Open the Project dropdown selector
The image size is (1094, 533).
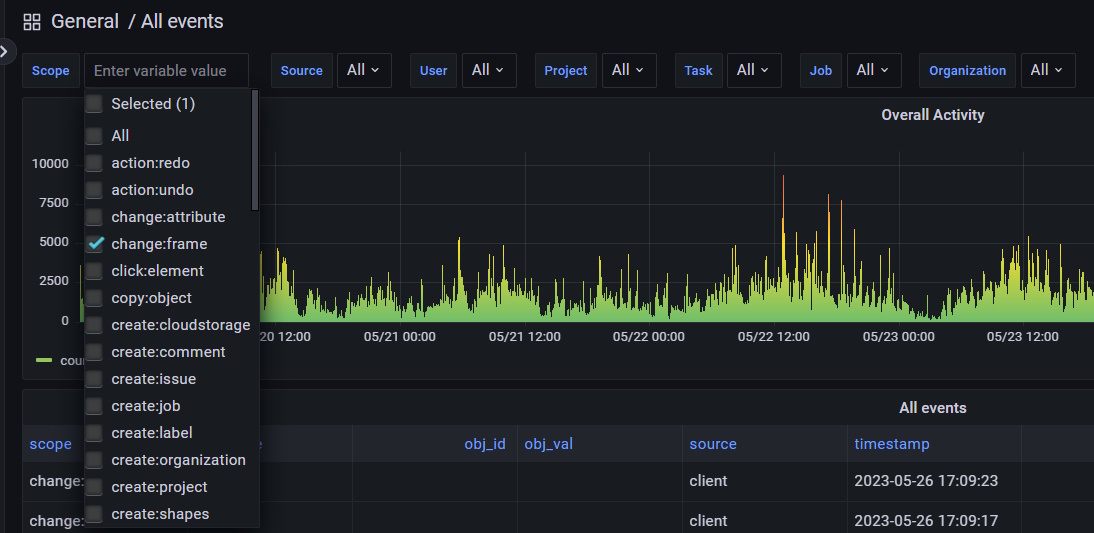(x=628, y=70)
